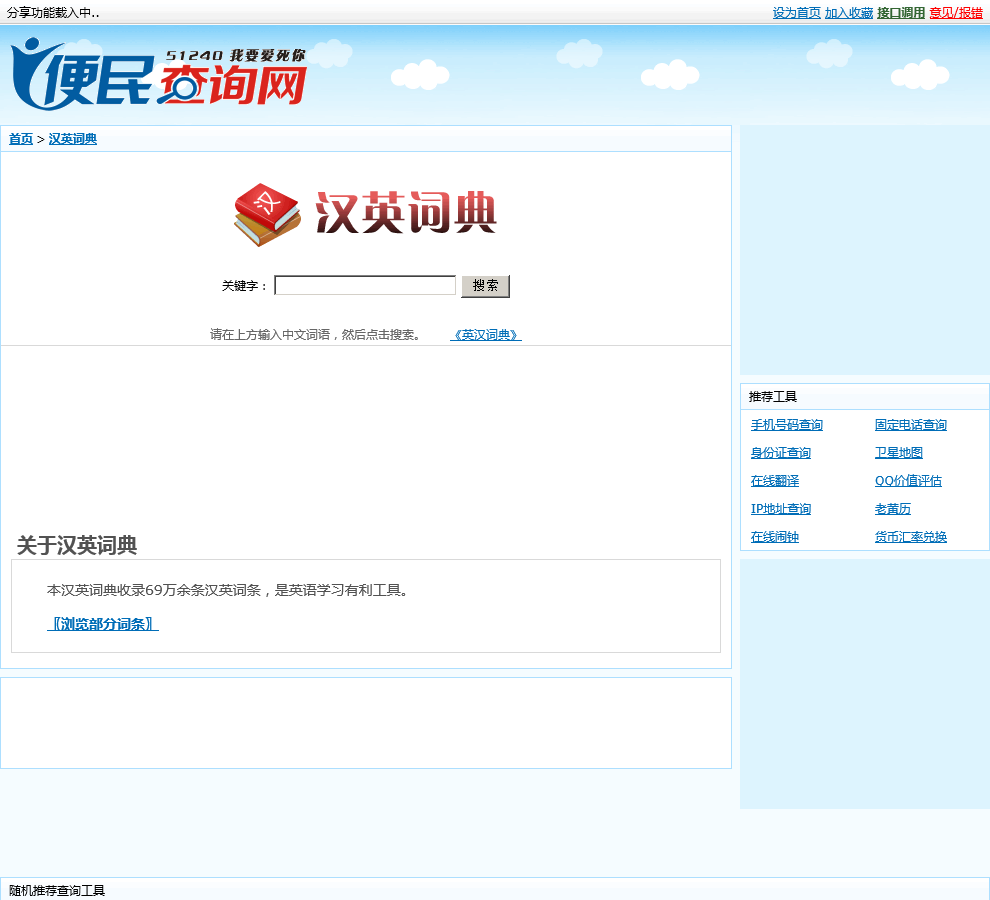Open the 在线翻译 tool
The image size is (990, 900).
(x=775, y=481)
